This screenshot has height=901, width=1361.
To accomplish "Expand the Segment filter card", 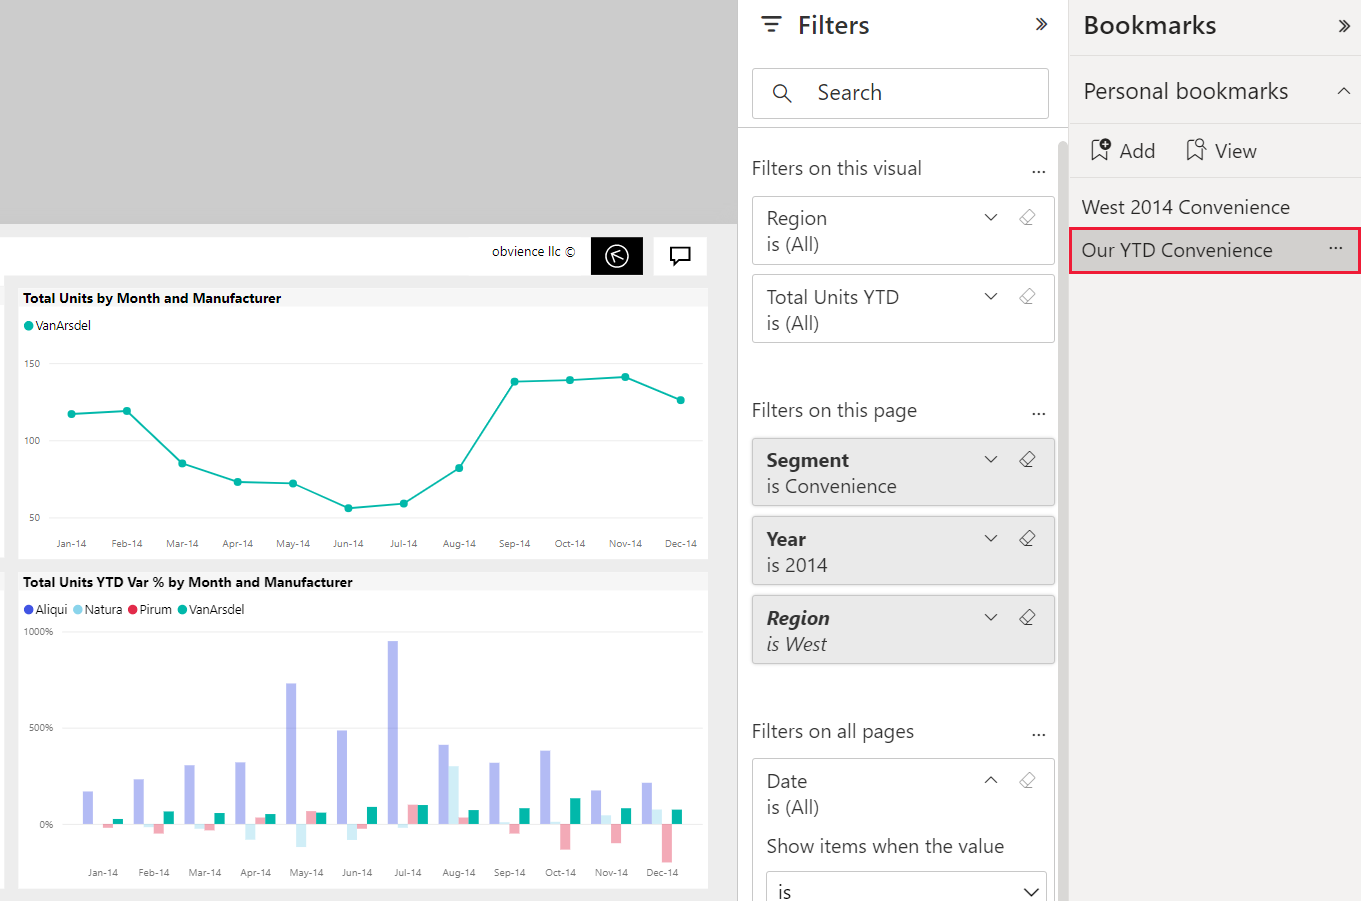I will pos(991,460).
